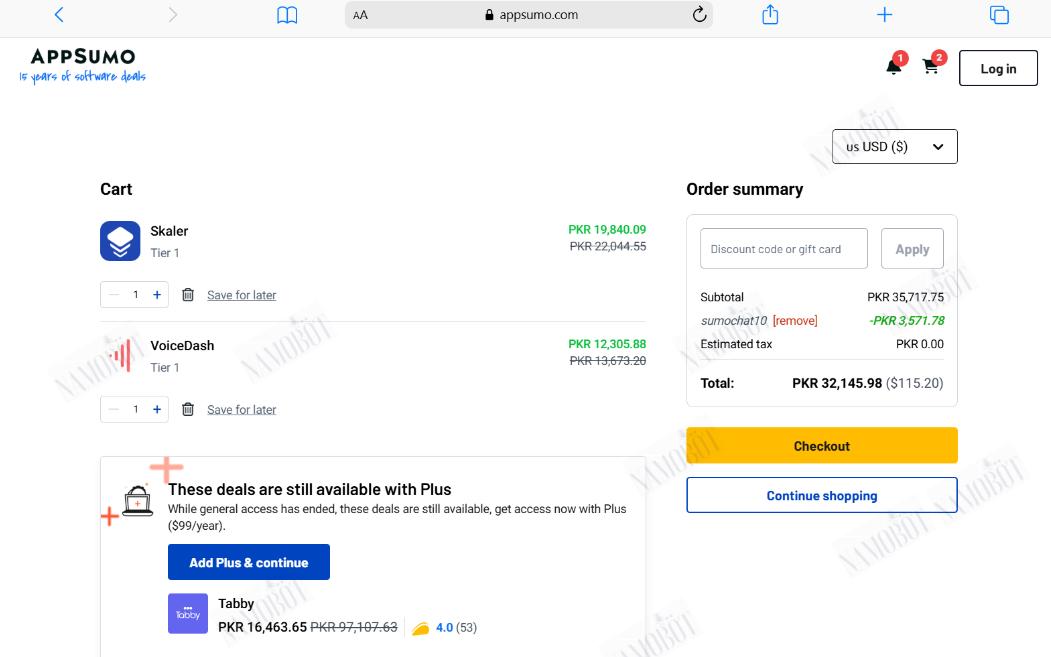The image size is (1051, 657).
Task: Click the Plus laptop illustration icon
Action: coord(137,501)
